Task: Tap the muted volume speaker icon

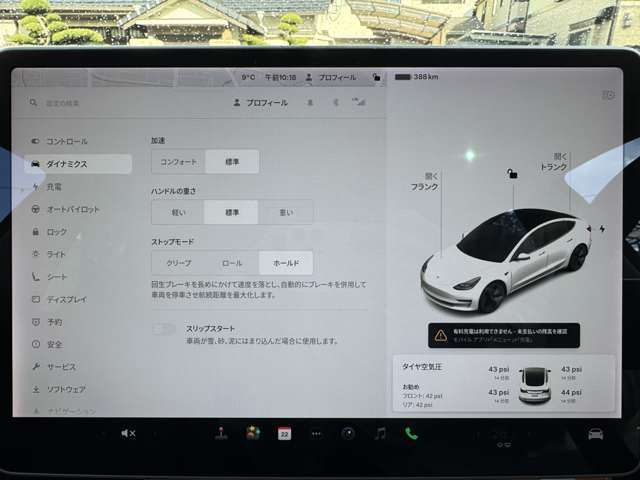Action: point(128,433)
